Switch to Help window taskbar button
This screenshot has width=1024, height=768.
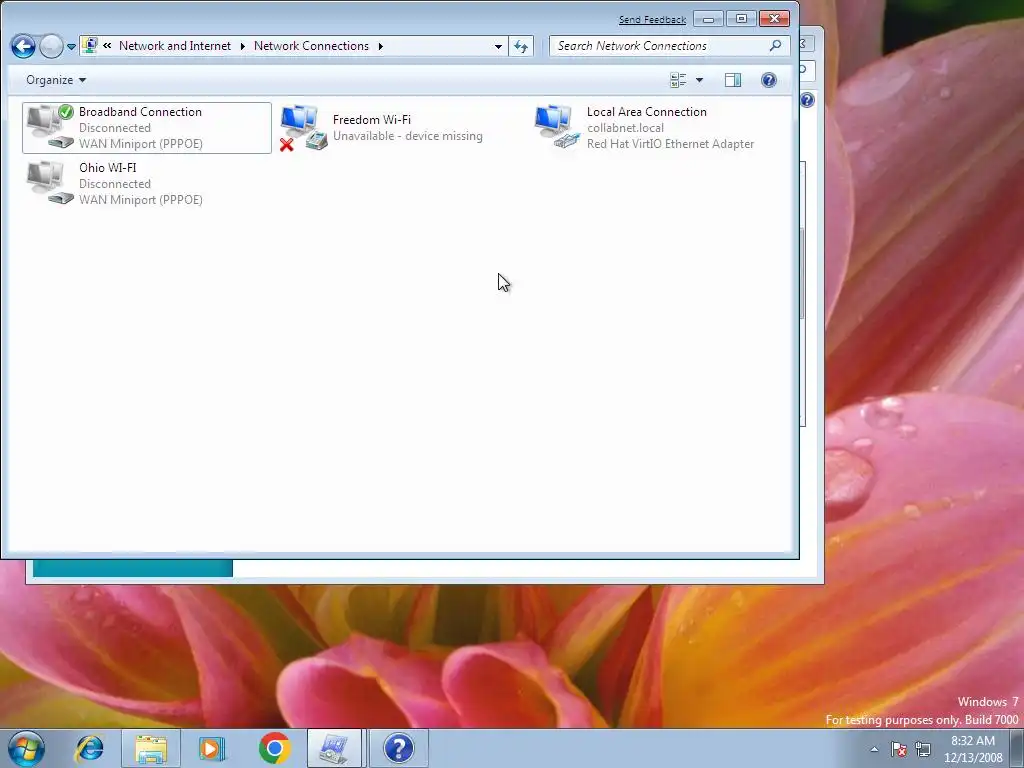(398, 748)
